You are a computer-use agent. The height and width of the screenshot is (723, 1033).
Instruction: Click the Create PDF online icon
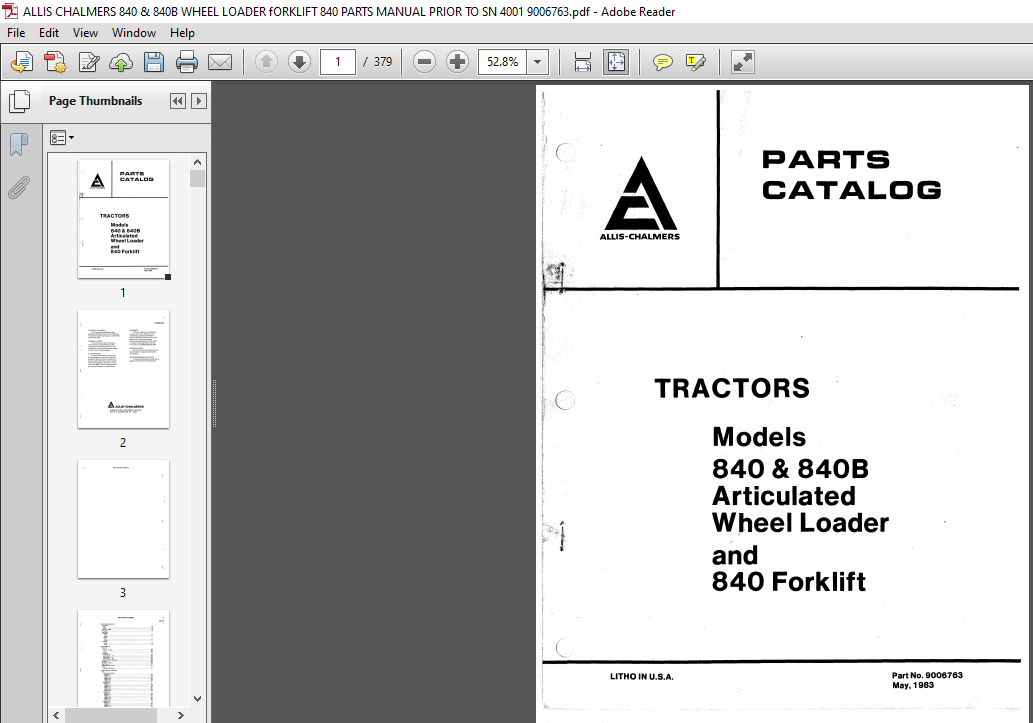point(22,62)
